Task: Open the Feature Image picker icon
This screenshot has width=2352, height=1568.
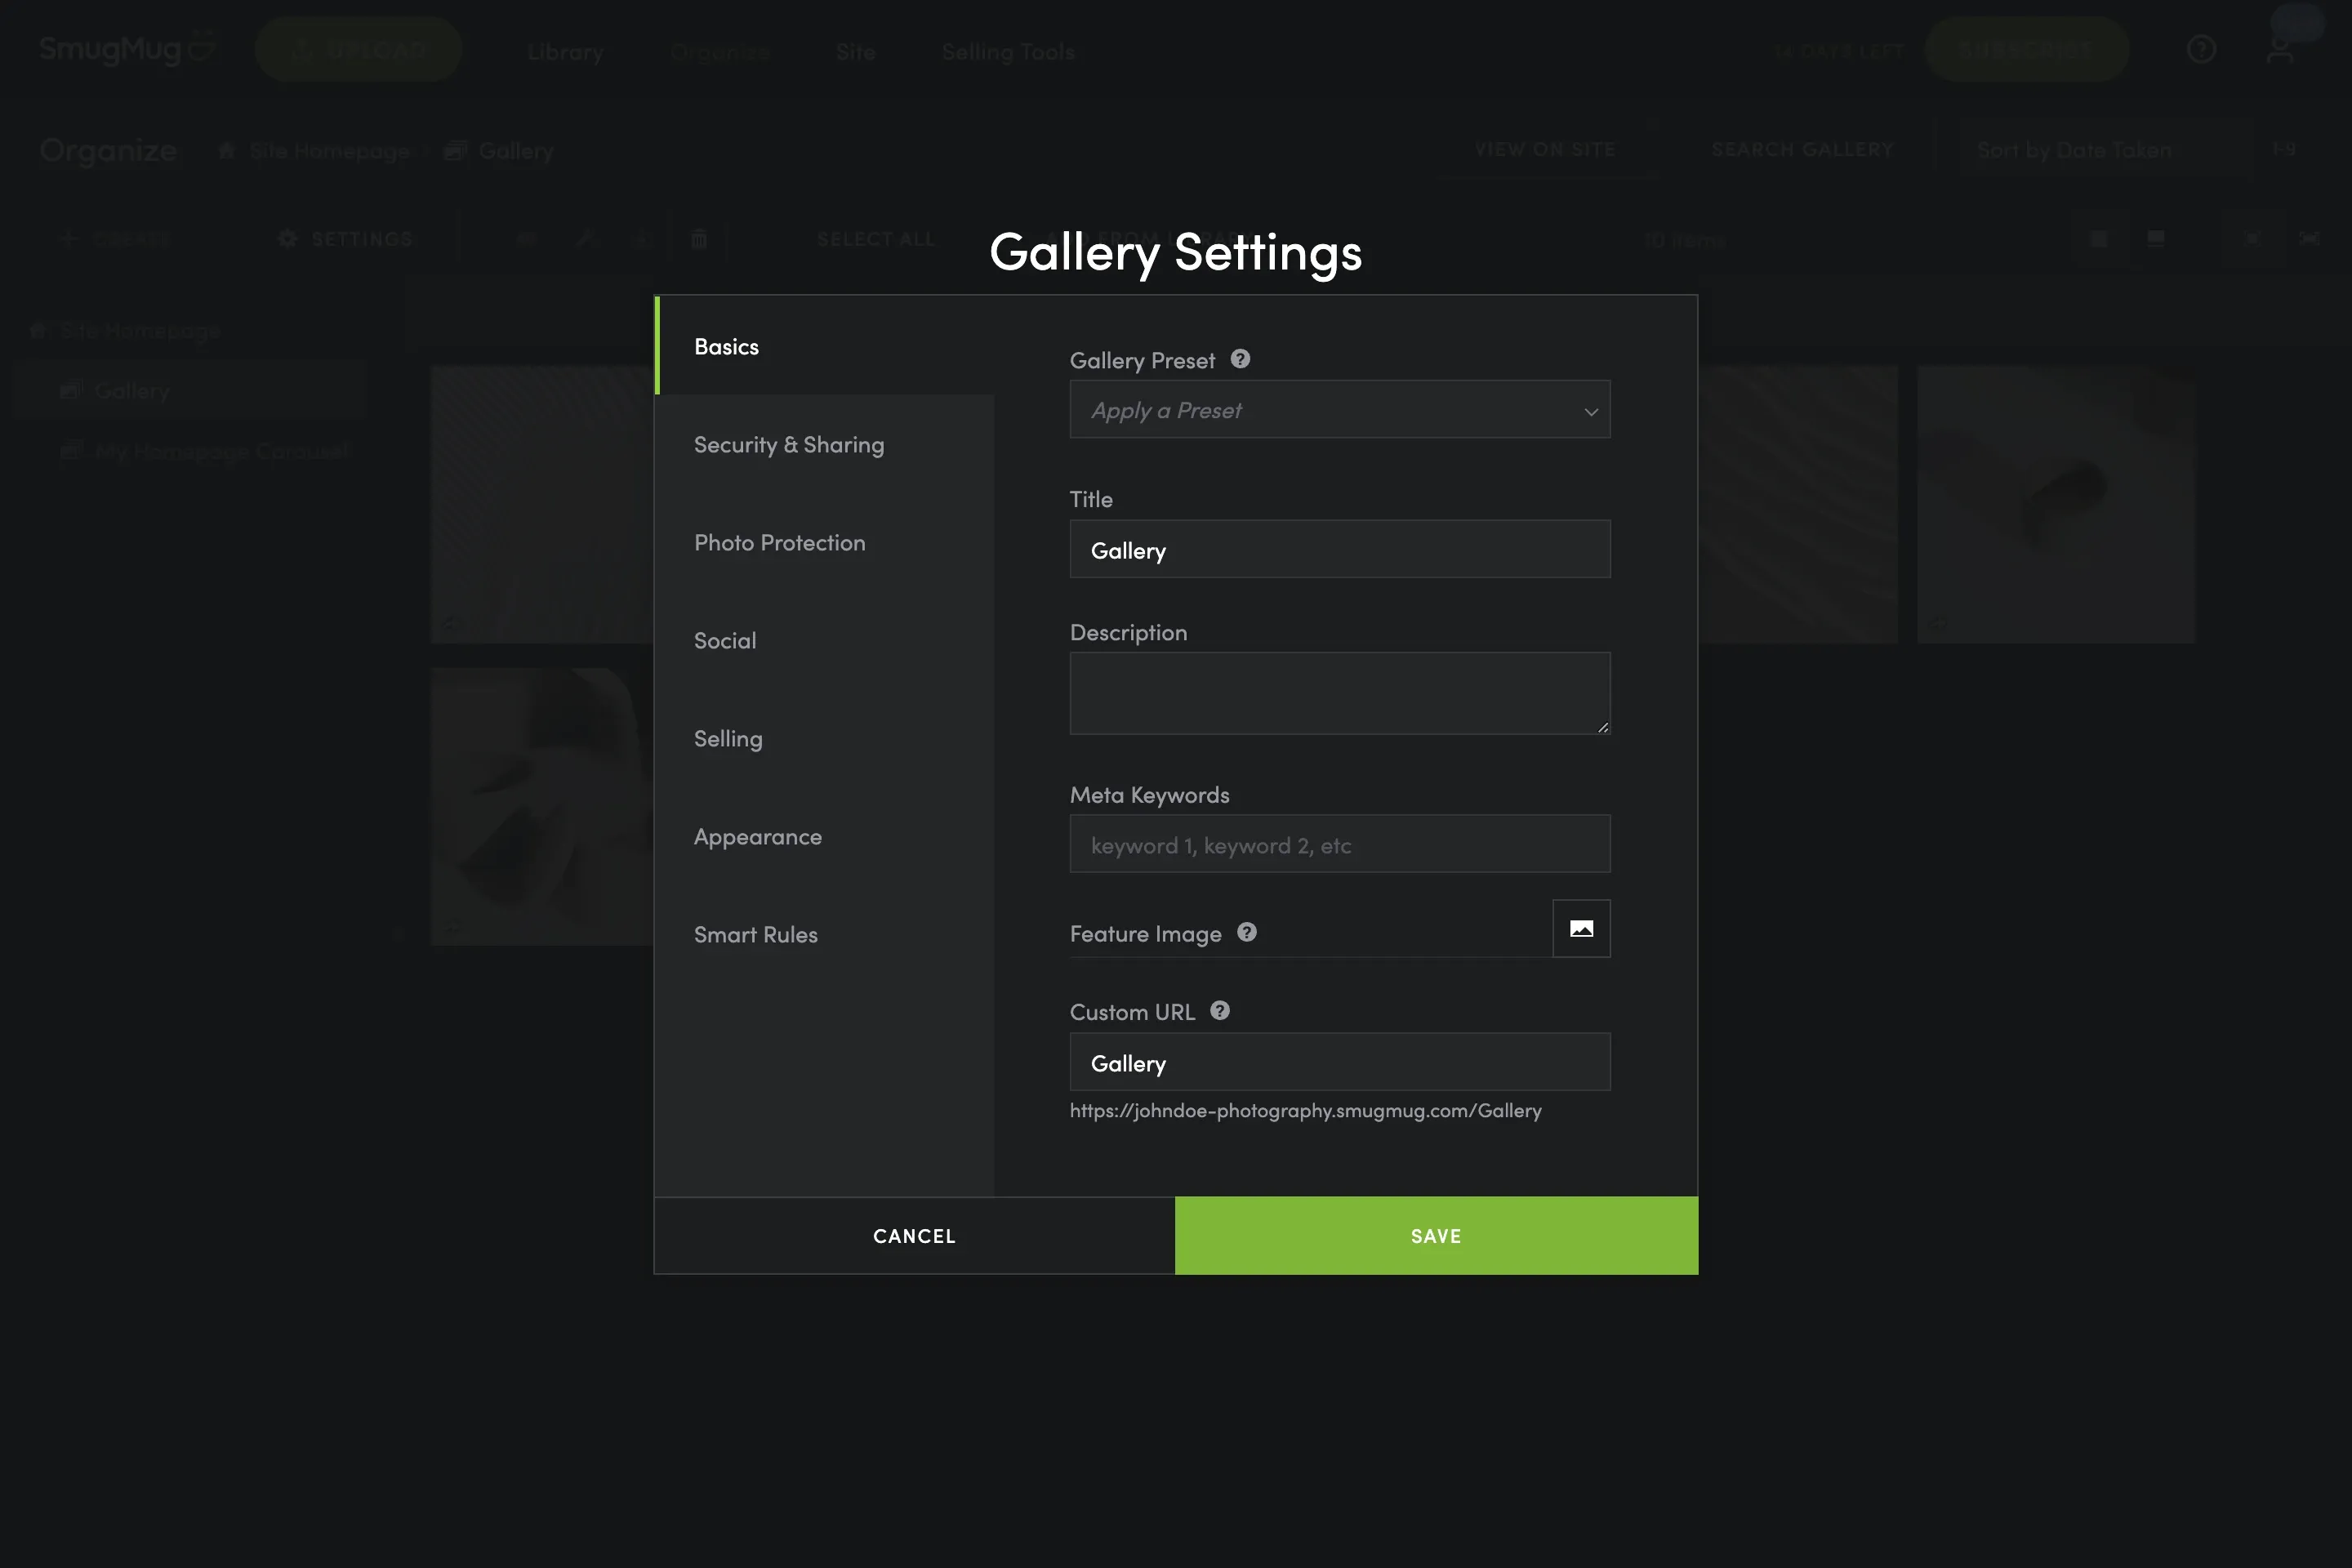Action: pos(1580,928)
